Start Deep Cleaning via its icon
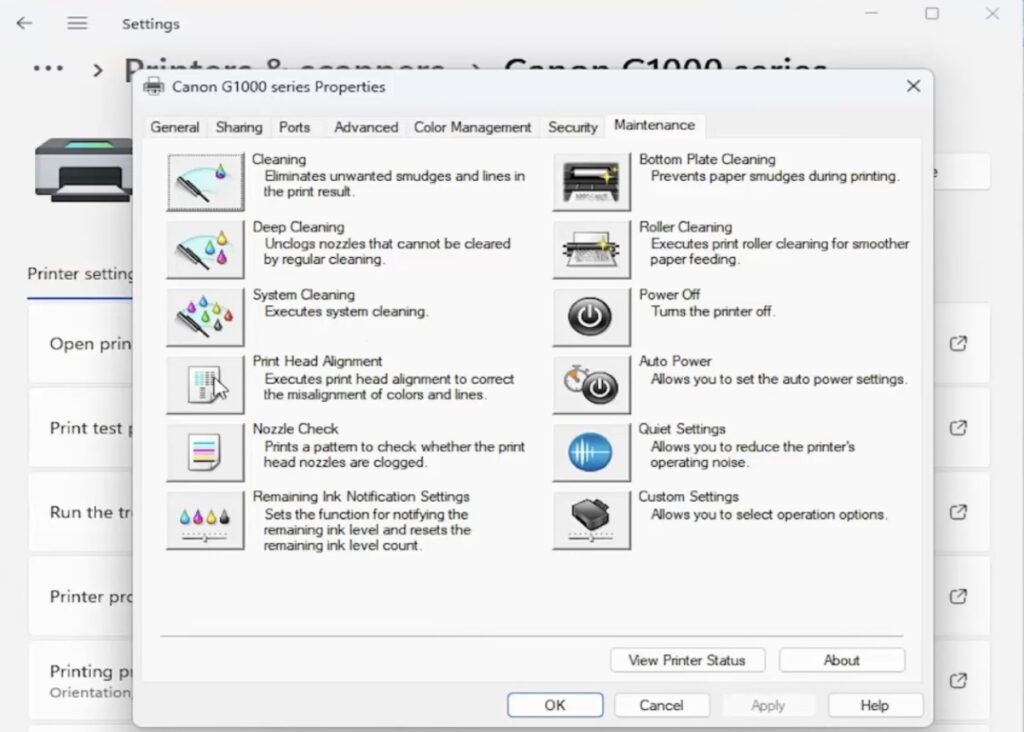 205,249
